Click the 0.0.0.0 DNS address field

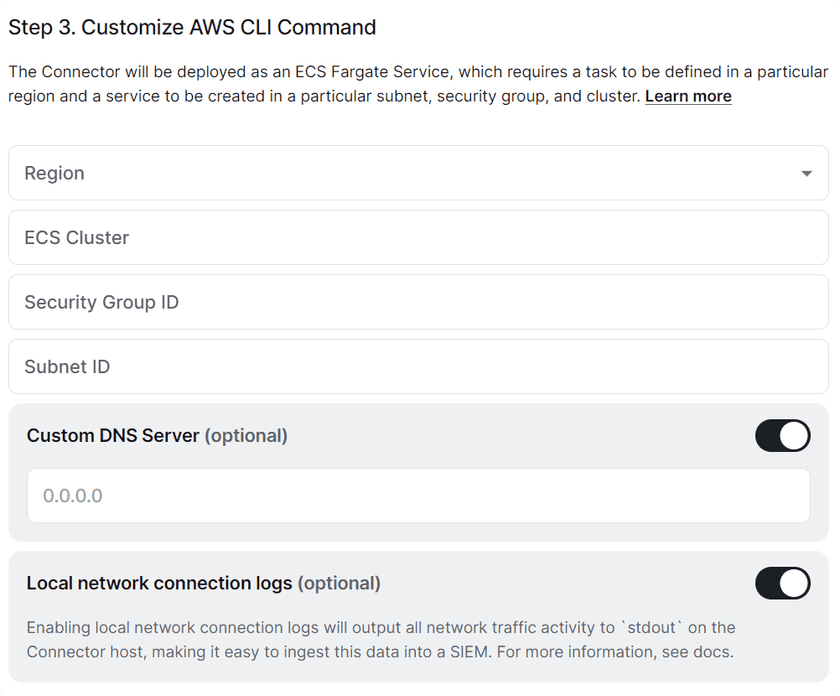(x=418, y=496)
